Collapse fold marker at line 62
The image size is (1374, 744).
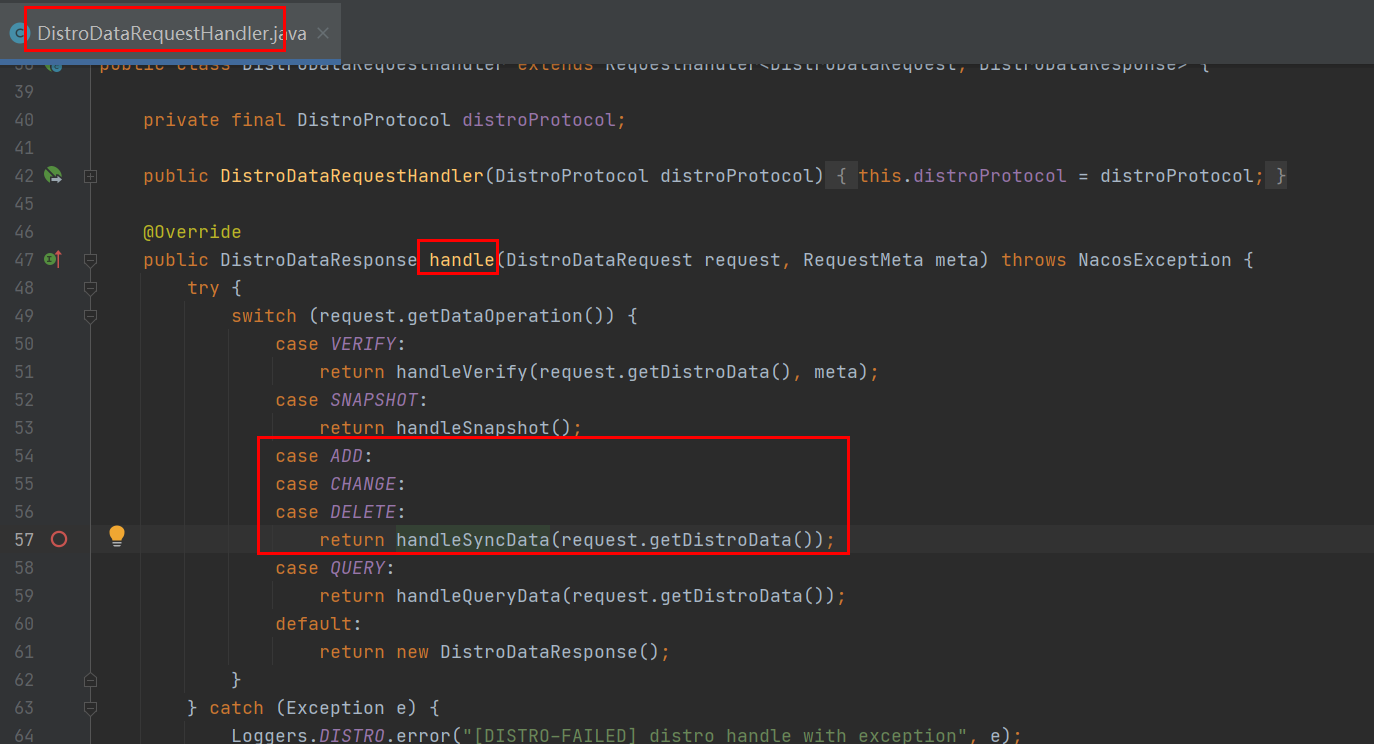(91, 680)
